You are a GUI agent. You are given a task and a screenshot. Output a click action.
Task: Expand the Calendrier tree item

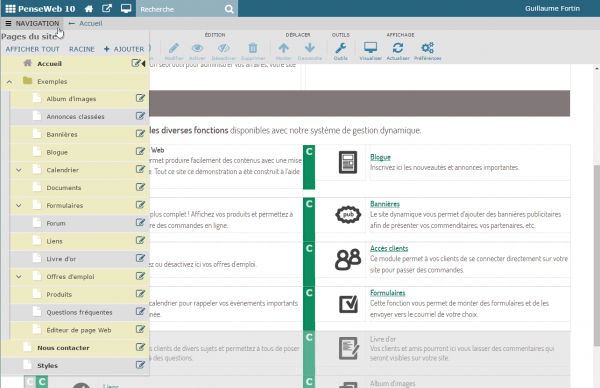pos(18,170)
